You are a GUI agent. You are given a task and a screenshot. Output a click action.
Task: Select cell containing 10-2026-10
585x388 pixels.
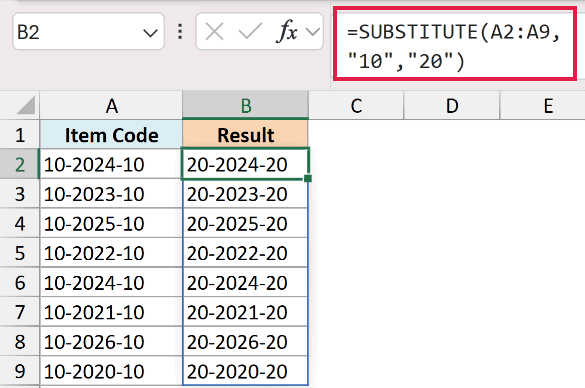coord(111,341)
